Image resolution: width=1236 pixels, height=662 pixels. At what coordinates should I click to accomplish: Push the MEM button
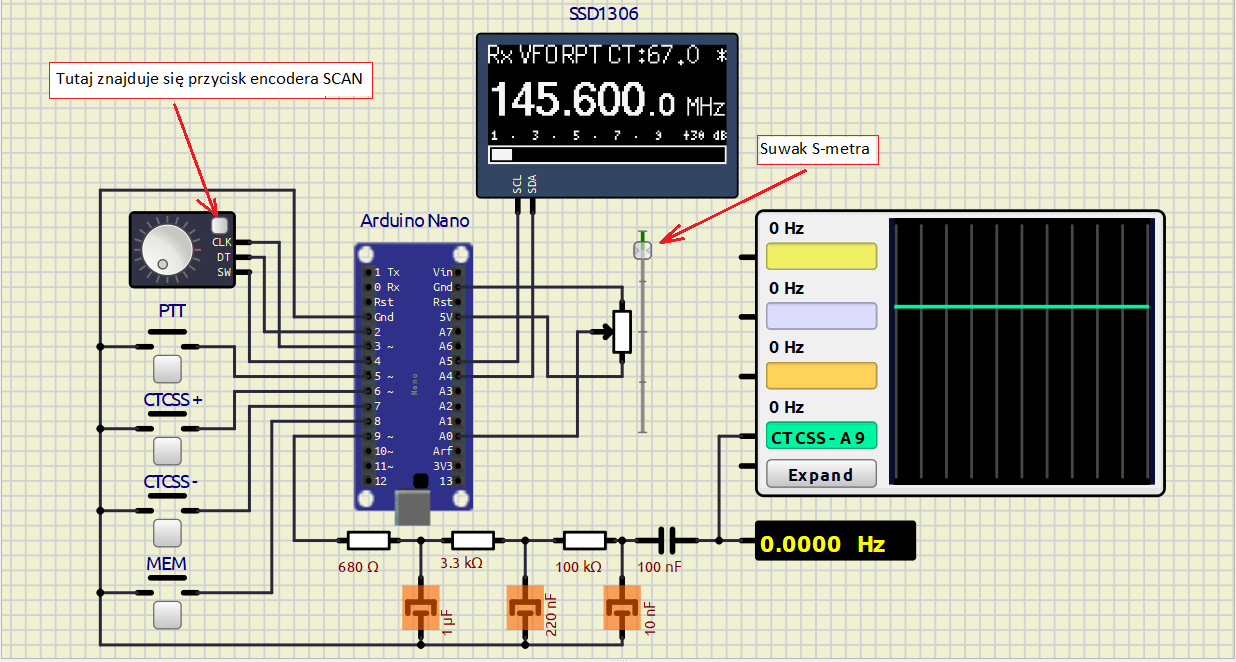coord(167,614)
